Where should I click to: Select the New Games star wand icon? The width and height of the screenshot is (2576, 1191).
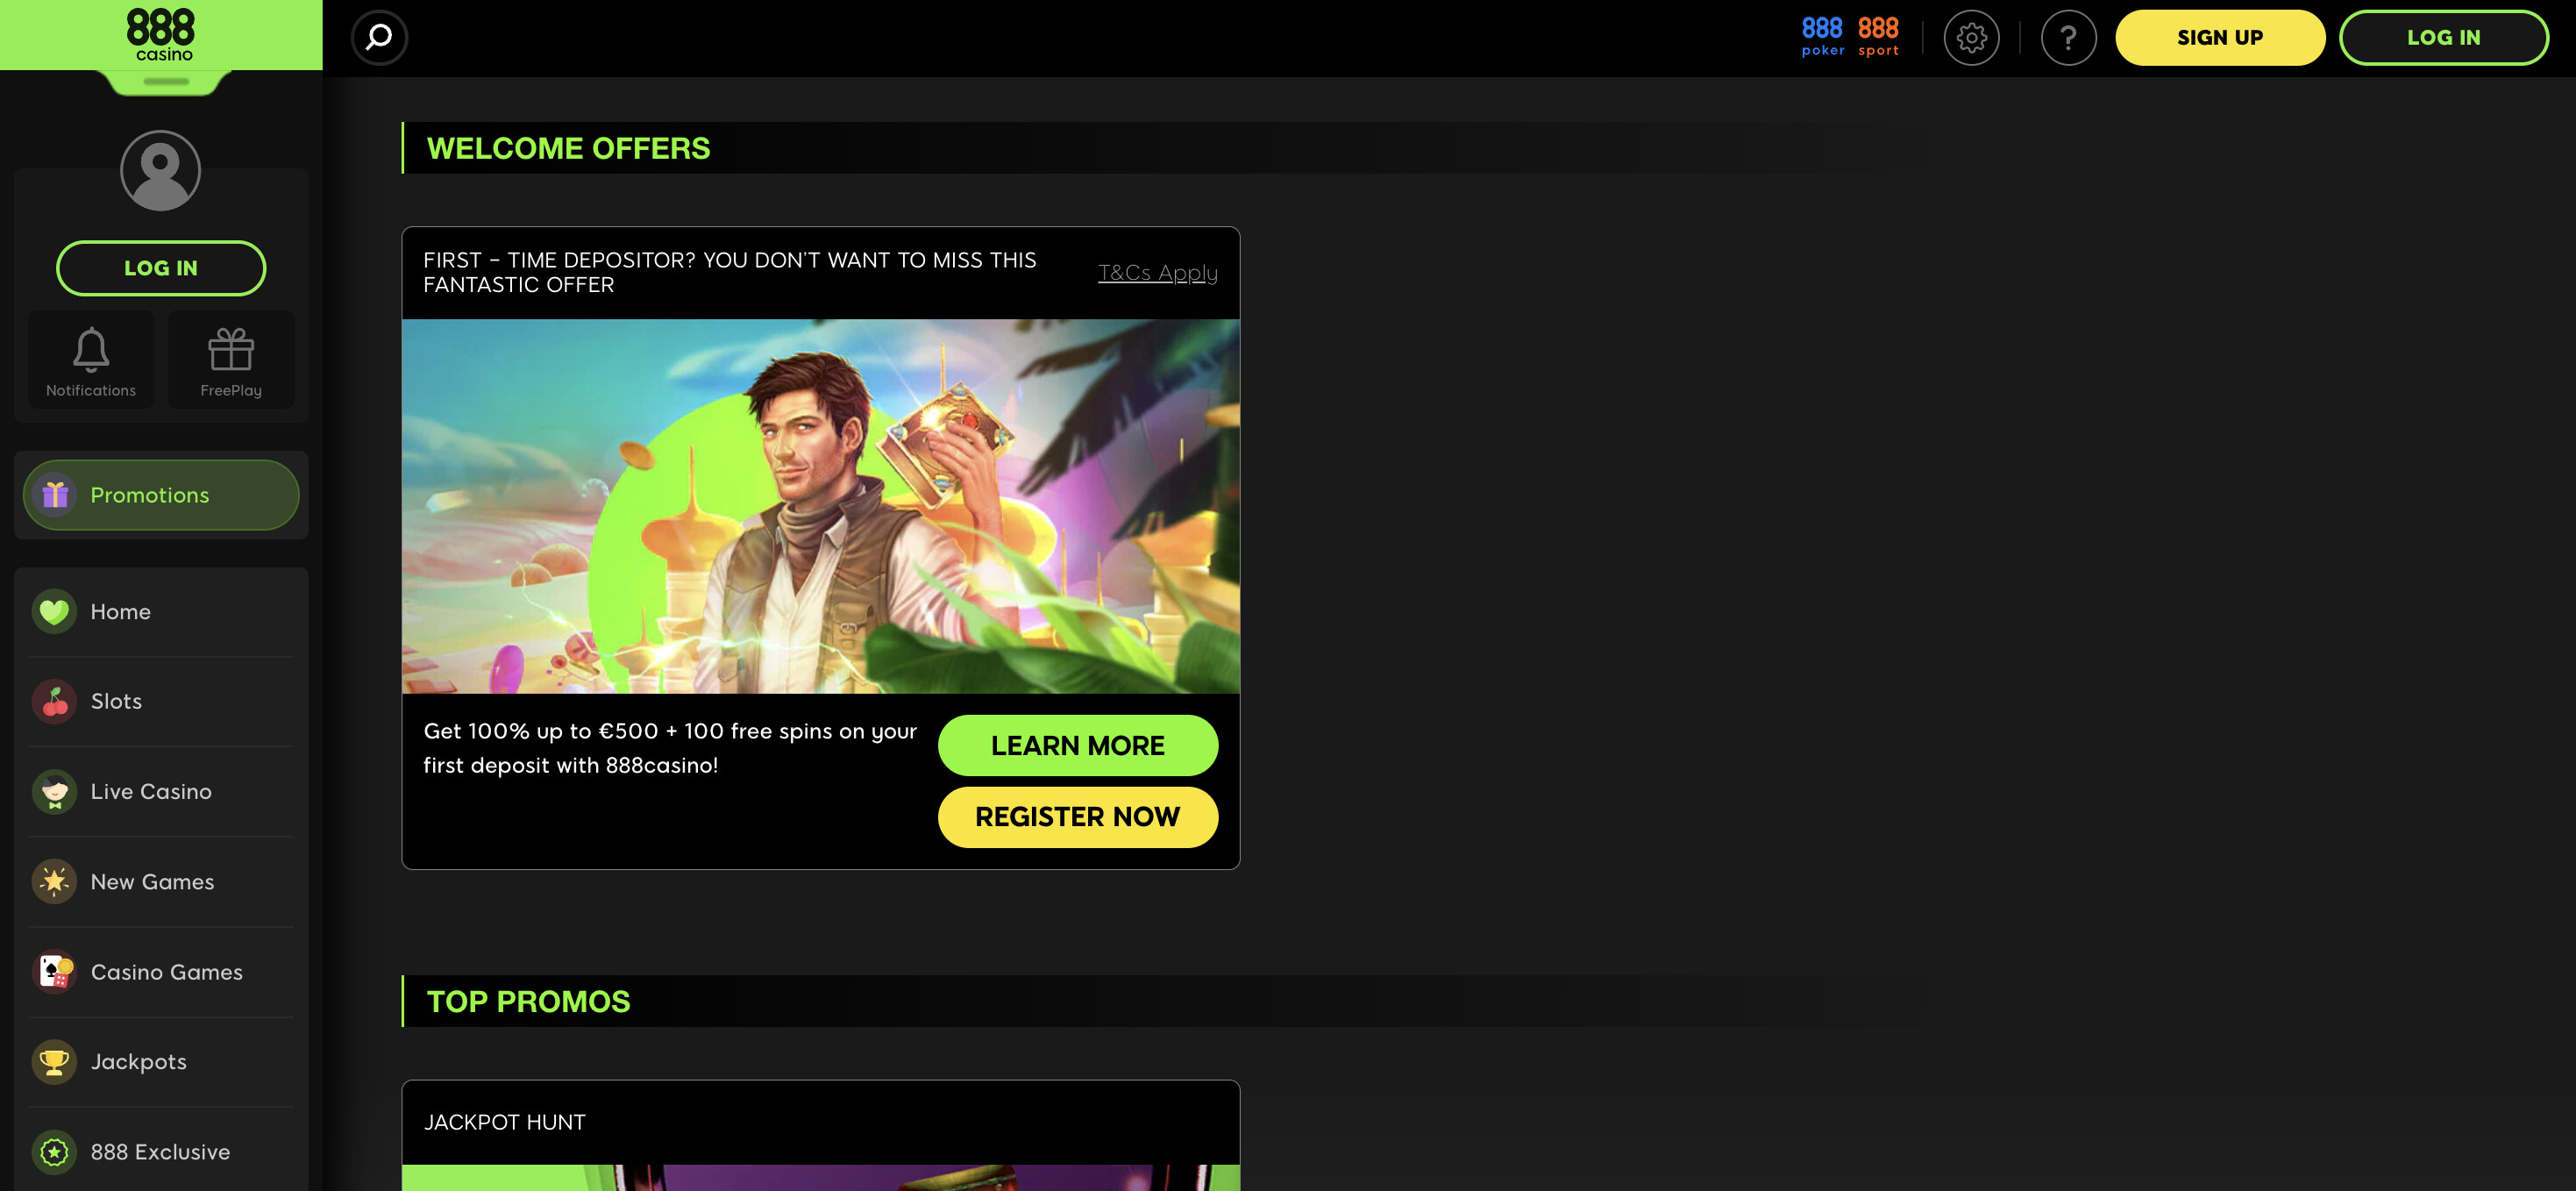tap(55, 881)
